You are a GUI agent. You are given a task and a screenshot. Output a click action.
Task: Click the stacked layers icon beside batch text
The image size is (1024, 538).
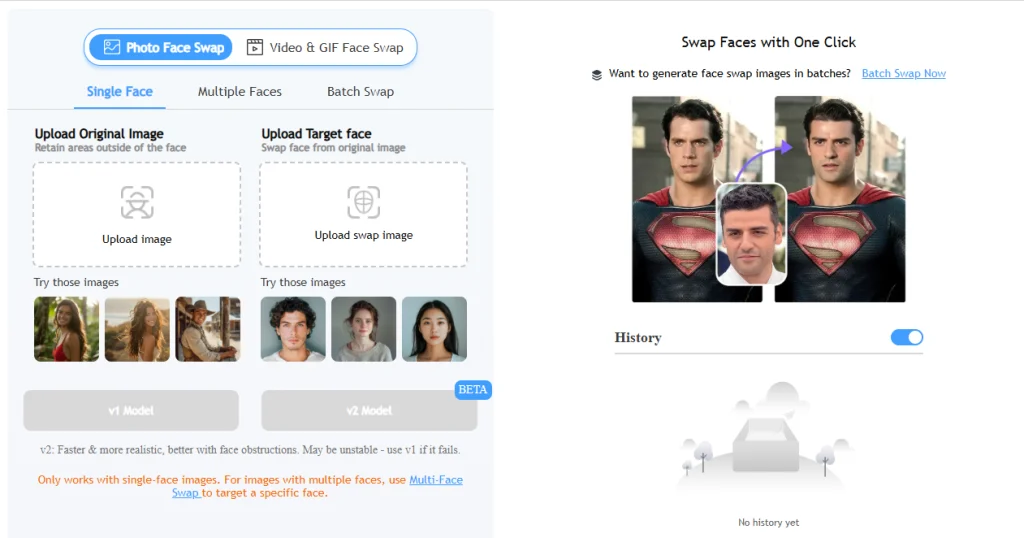[x=597, y=74]
